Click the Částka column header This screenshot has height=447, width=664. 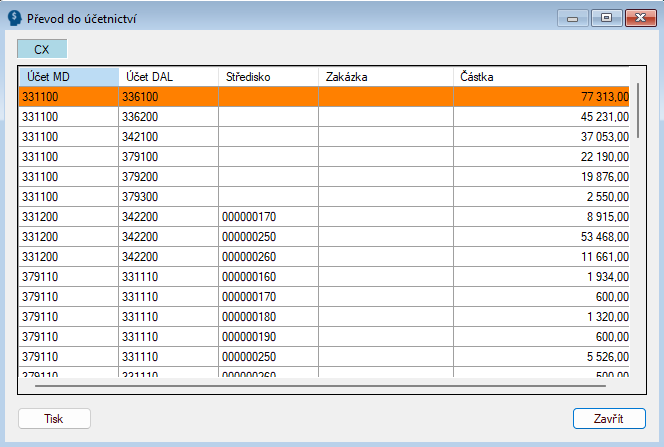coord(541,77)
